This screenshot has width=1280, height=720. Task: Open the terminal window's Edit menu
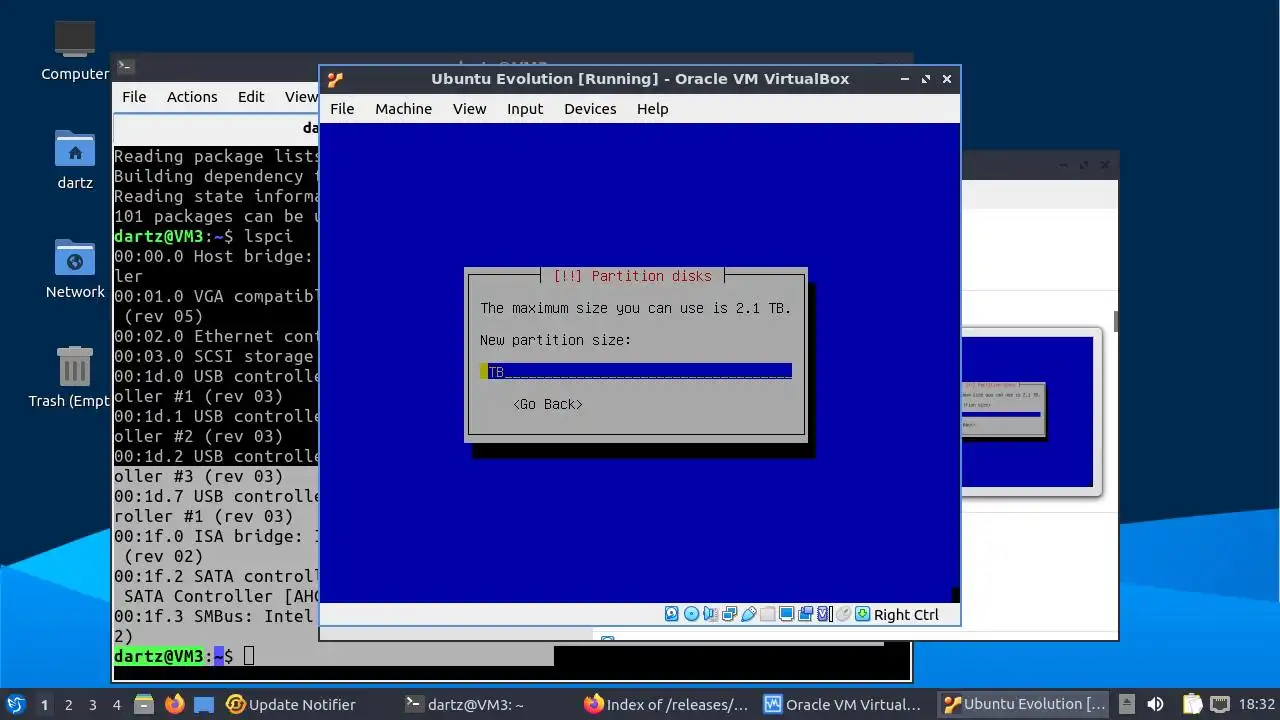point(251,97)
